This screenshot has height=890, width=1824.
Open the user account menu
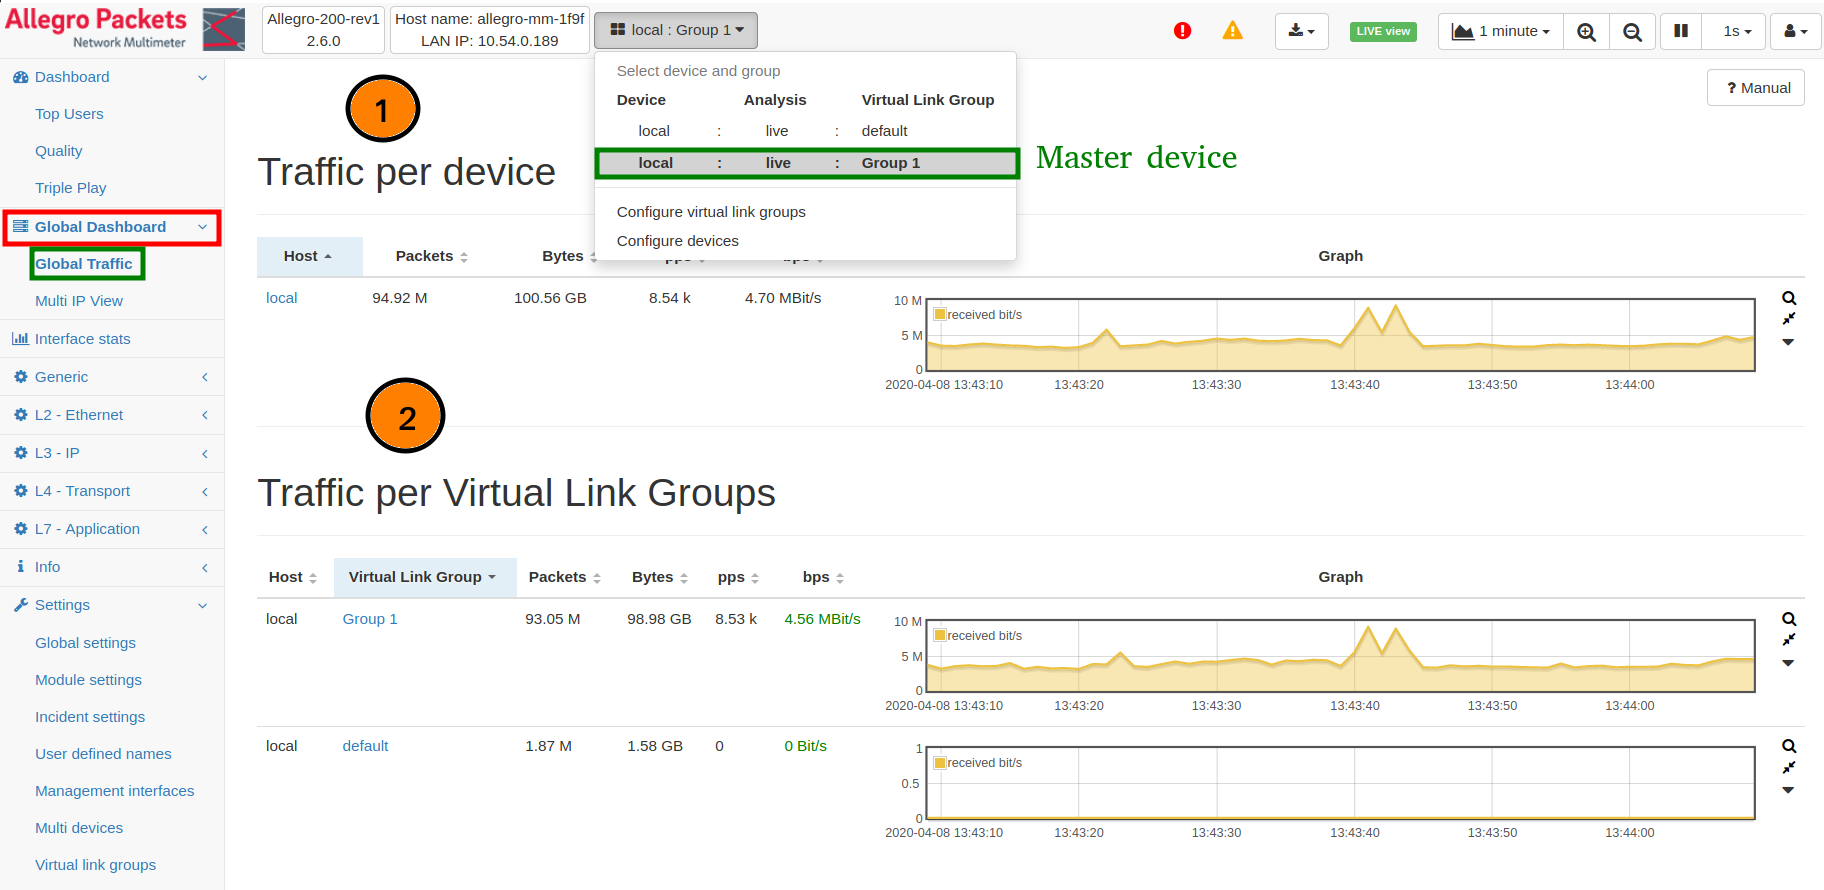tap(1796, 31)
